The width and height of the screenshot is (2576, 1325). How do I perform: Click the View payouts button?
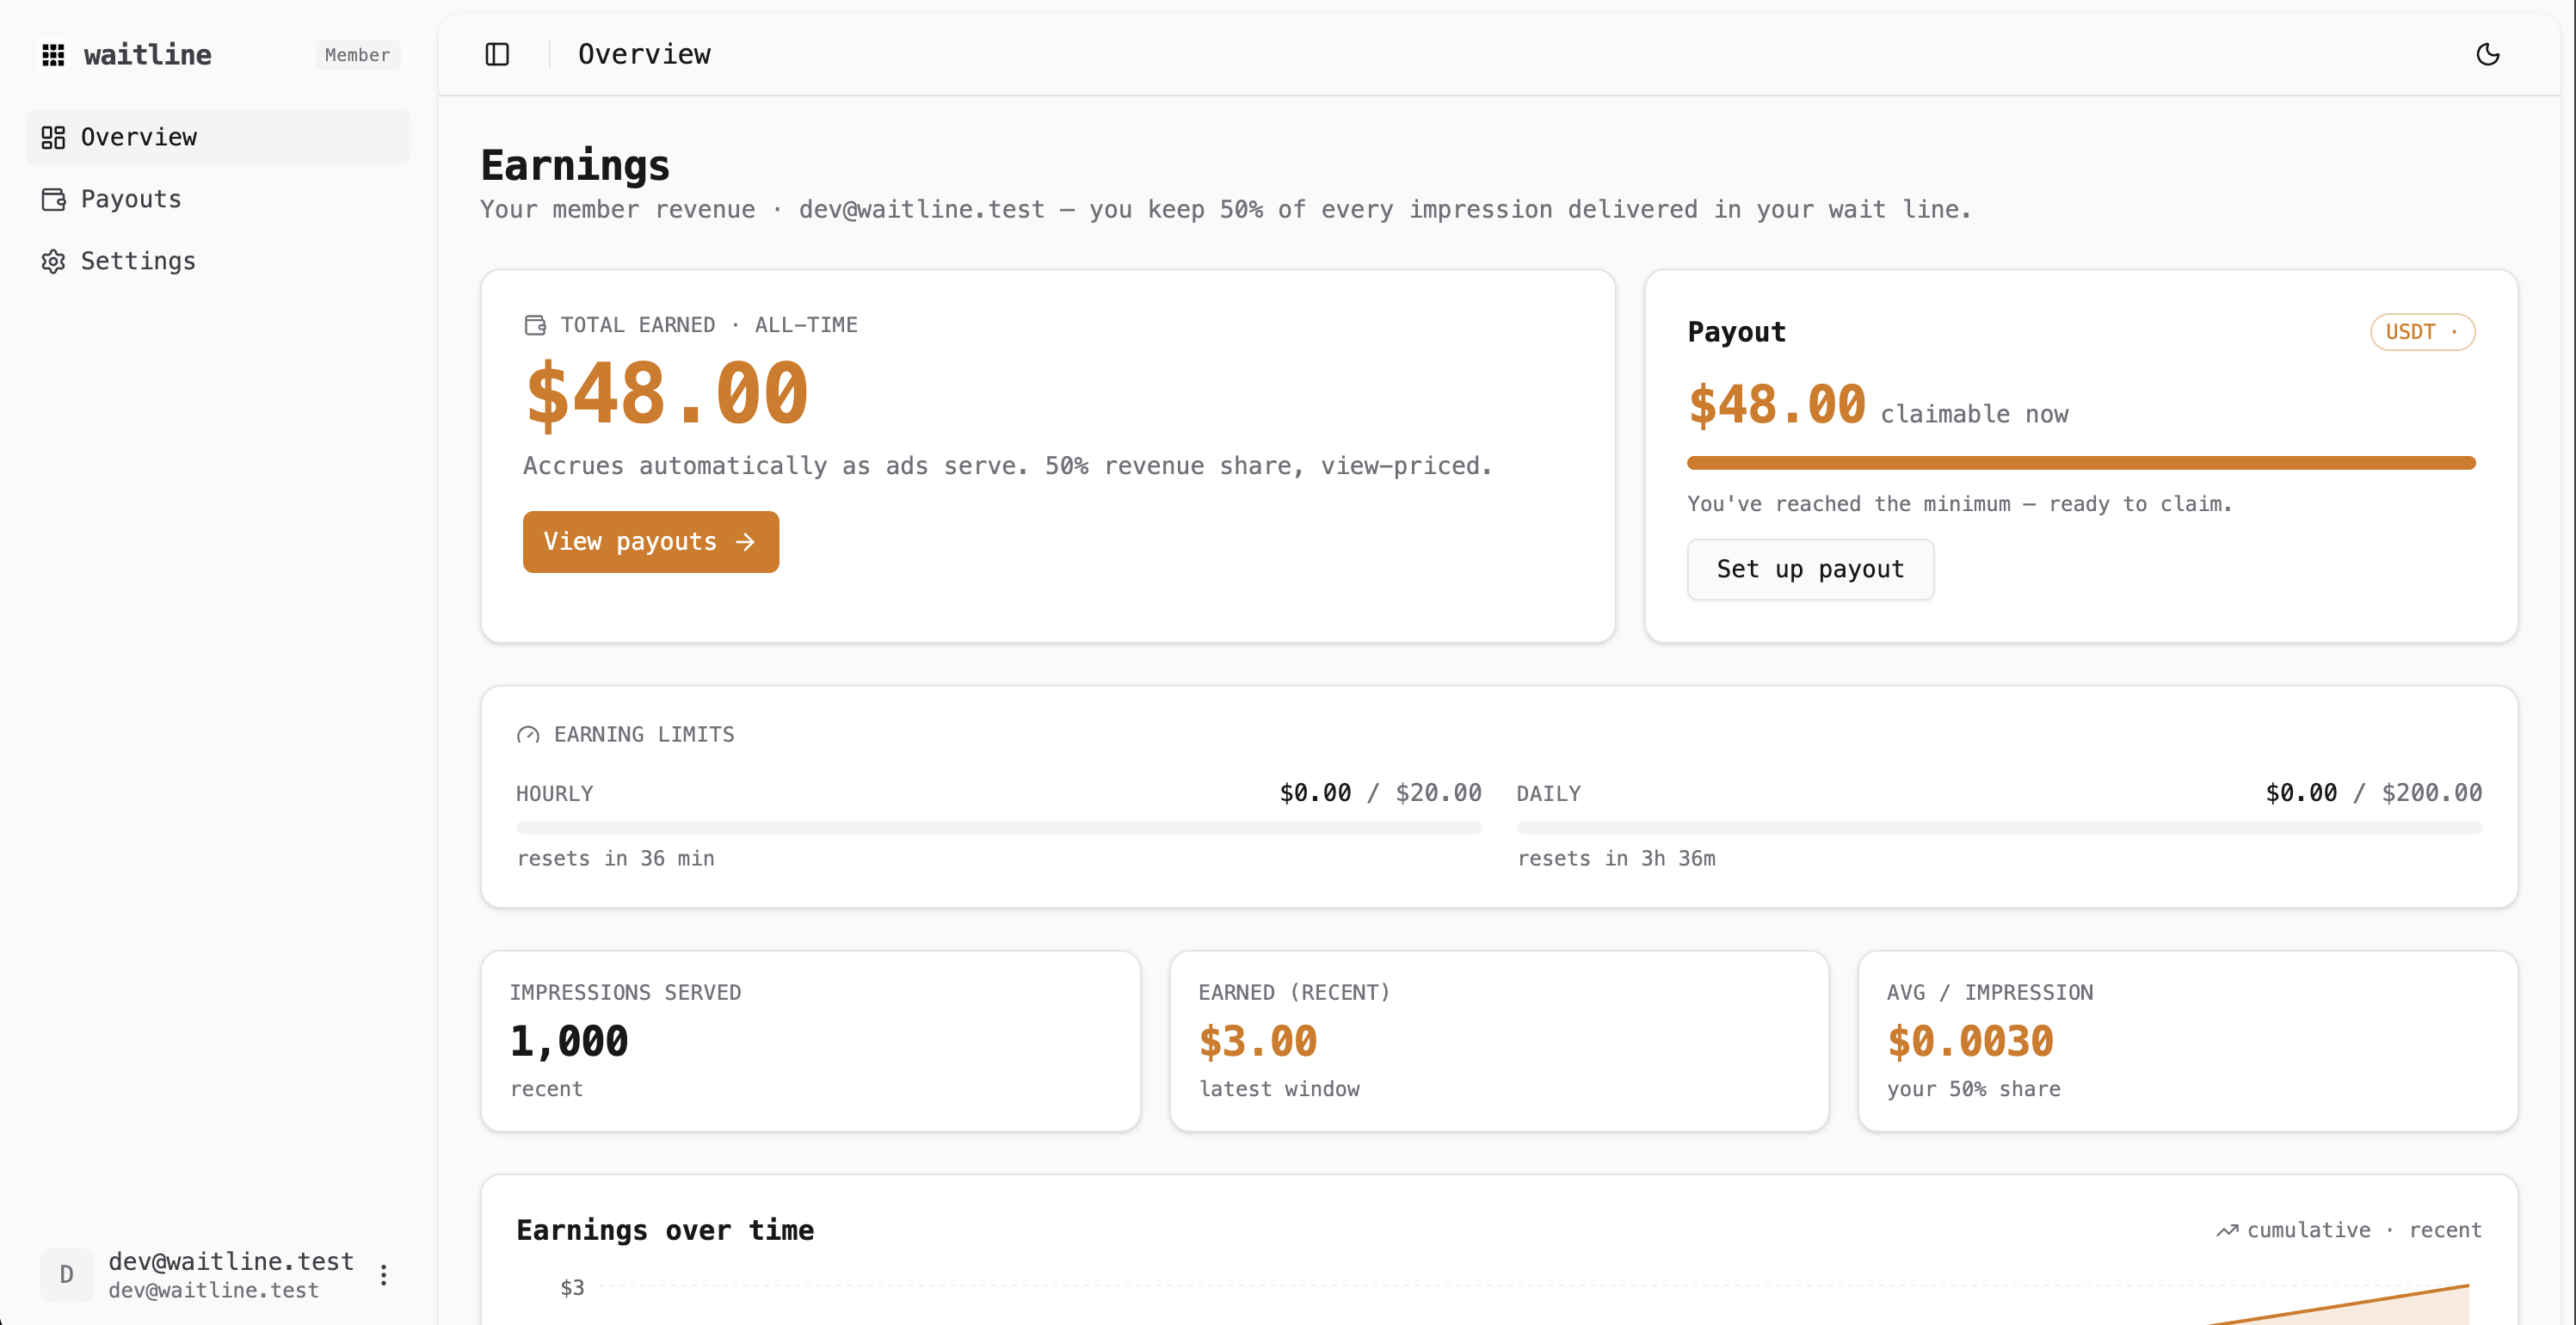click(651, 542)
